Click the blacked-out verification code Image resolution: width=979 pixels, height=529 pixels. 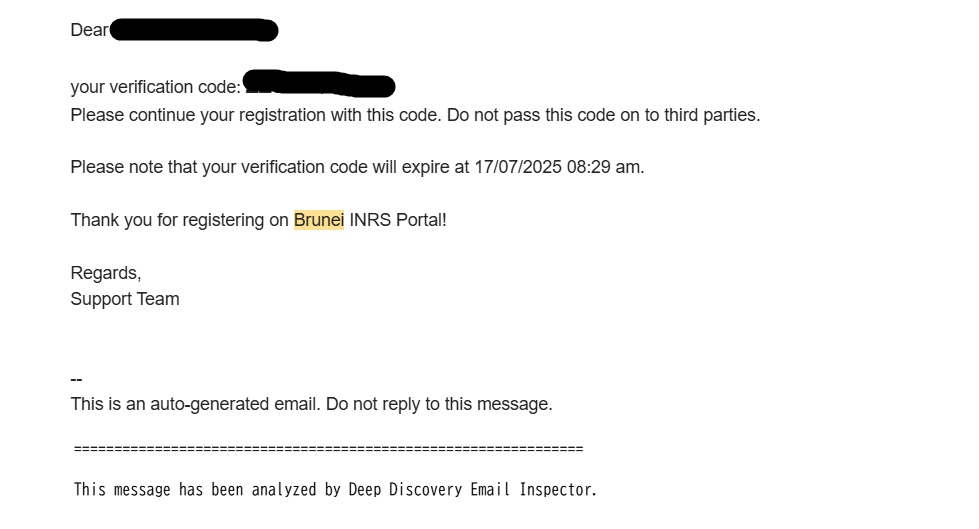pyautogui.click(x=320, y=85)
